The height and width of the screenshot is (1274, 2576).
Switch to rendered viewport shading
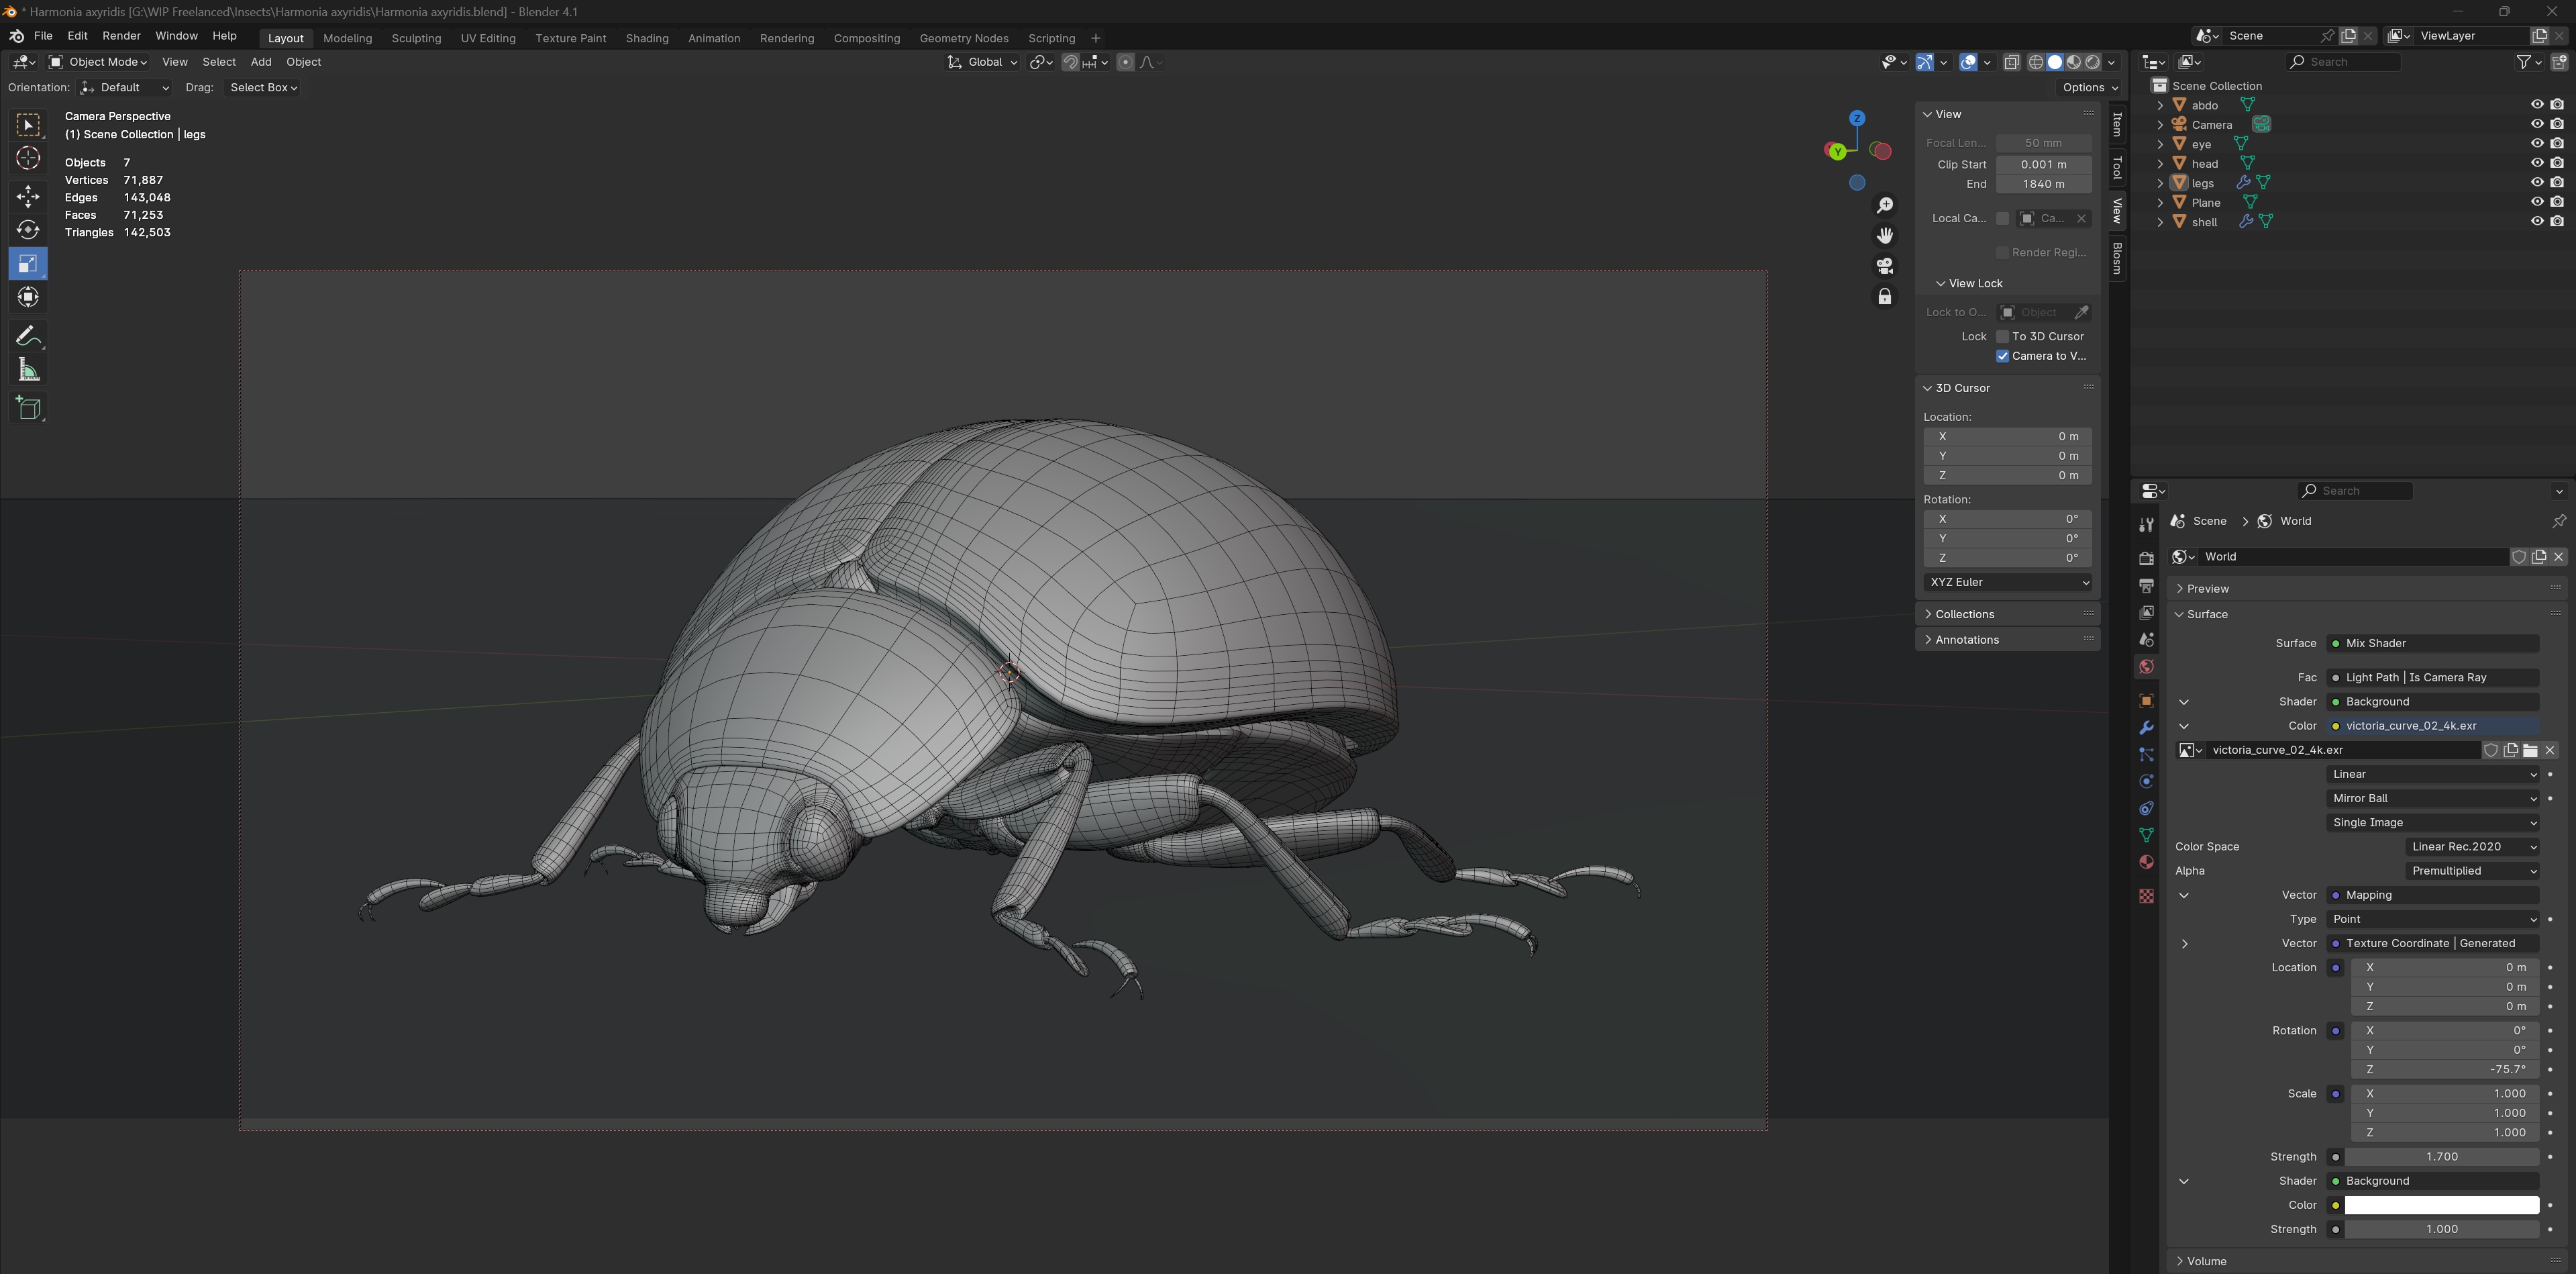2093,62
